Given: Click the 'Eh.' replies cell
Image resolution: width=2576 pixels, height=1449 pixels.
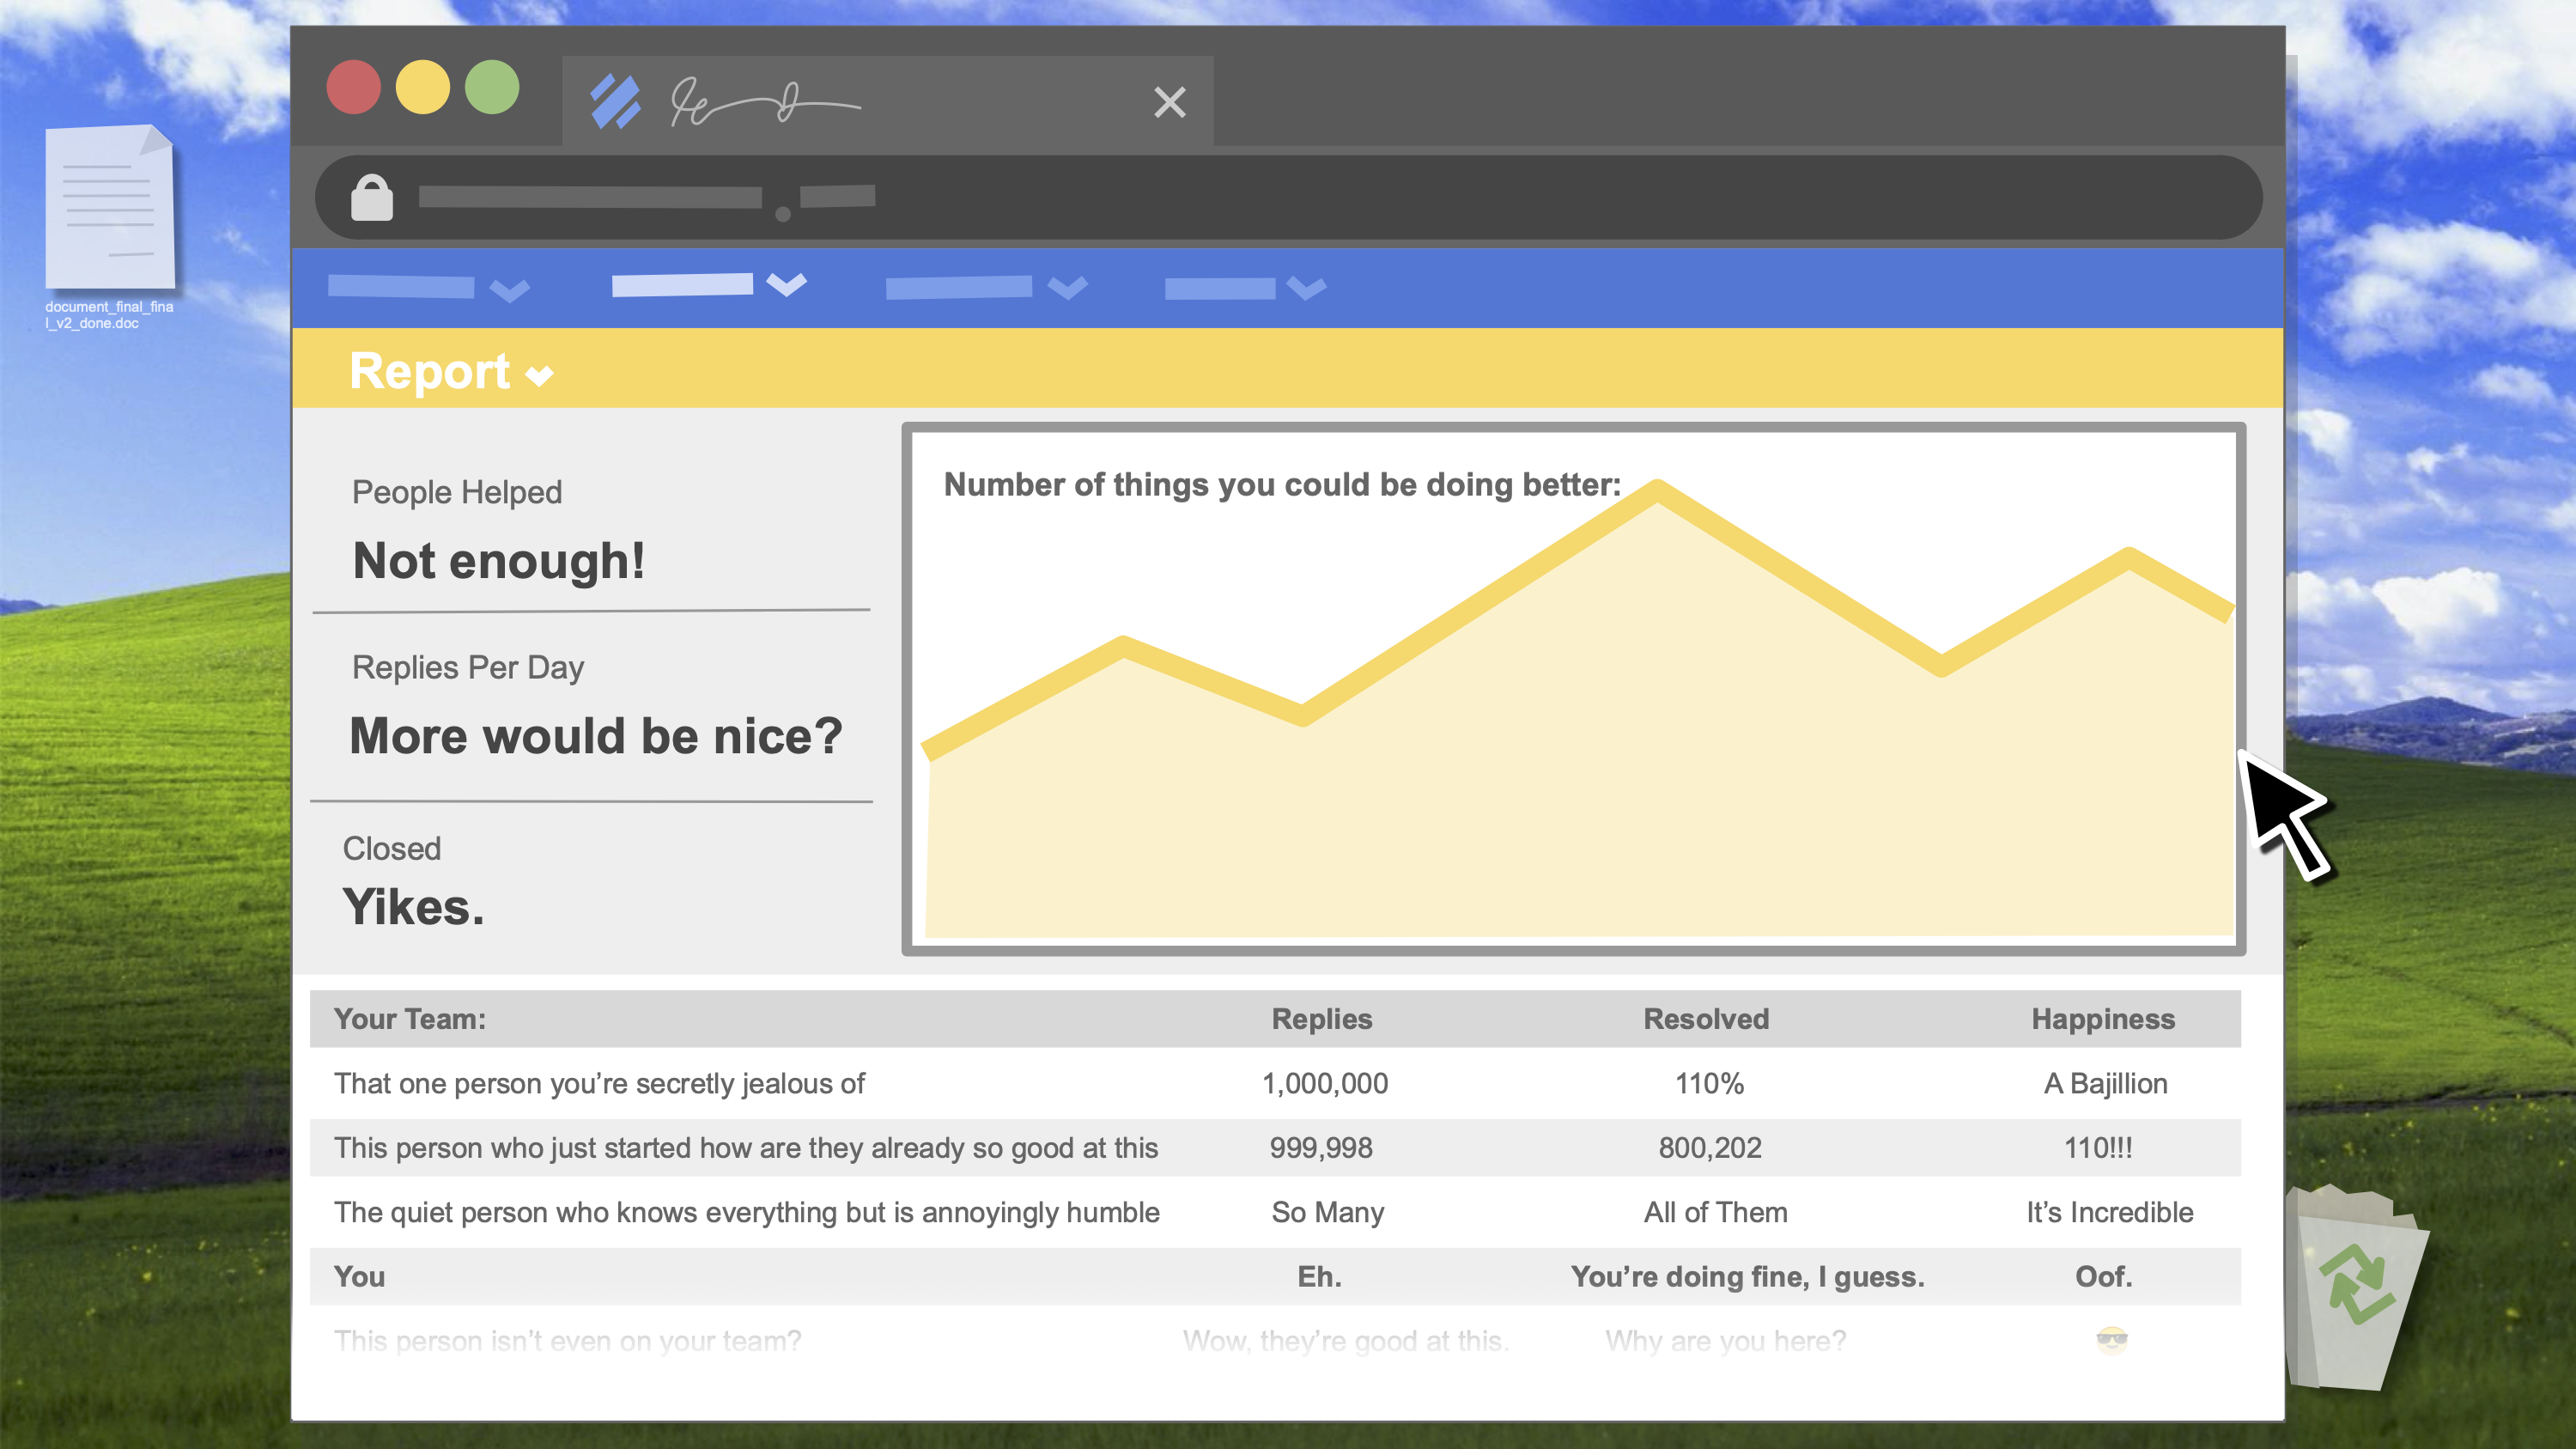Looking at the screenshot, I should point(1319,1277).
